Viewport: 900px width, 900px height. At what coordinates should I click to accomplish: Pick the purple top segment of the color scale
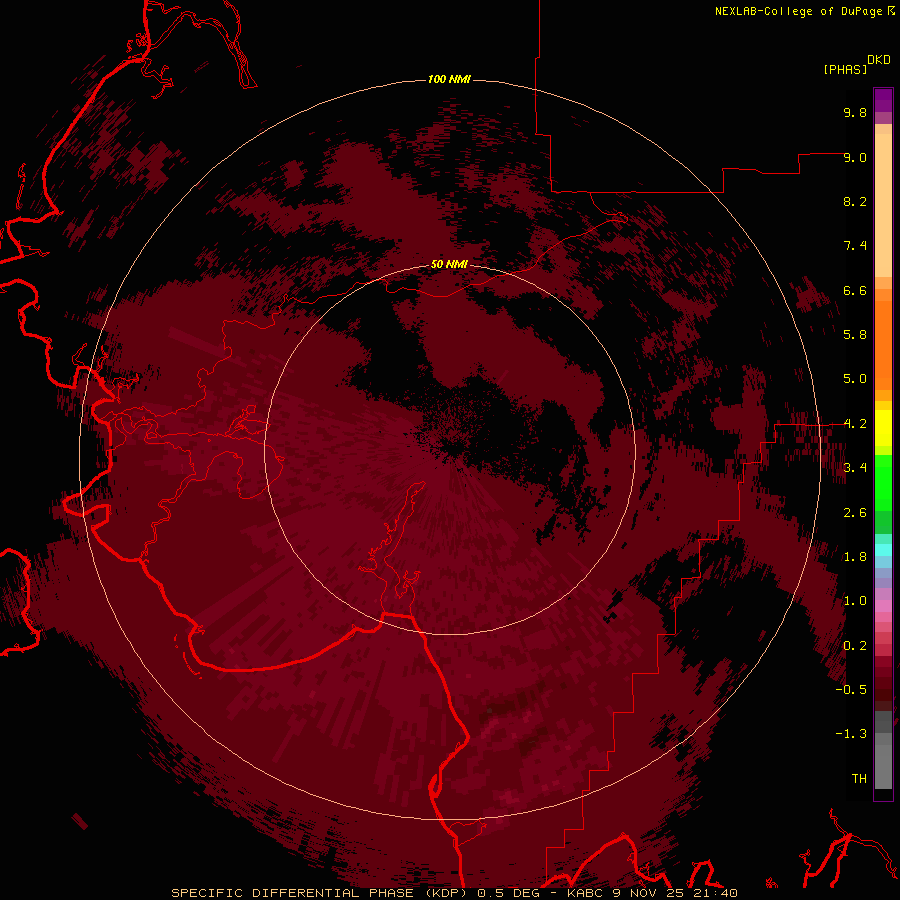tap(883, 100)
